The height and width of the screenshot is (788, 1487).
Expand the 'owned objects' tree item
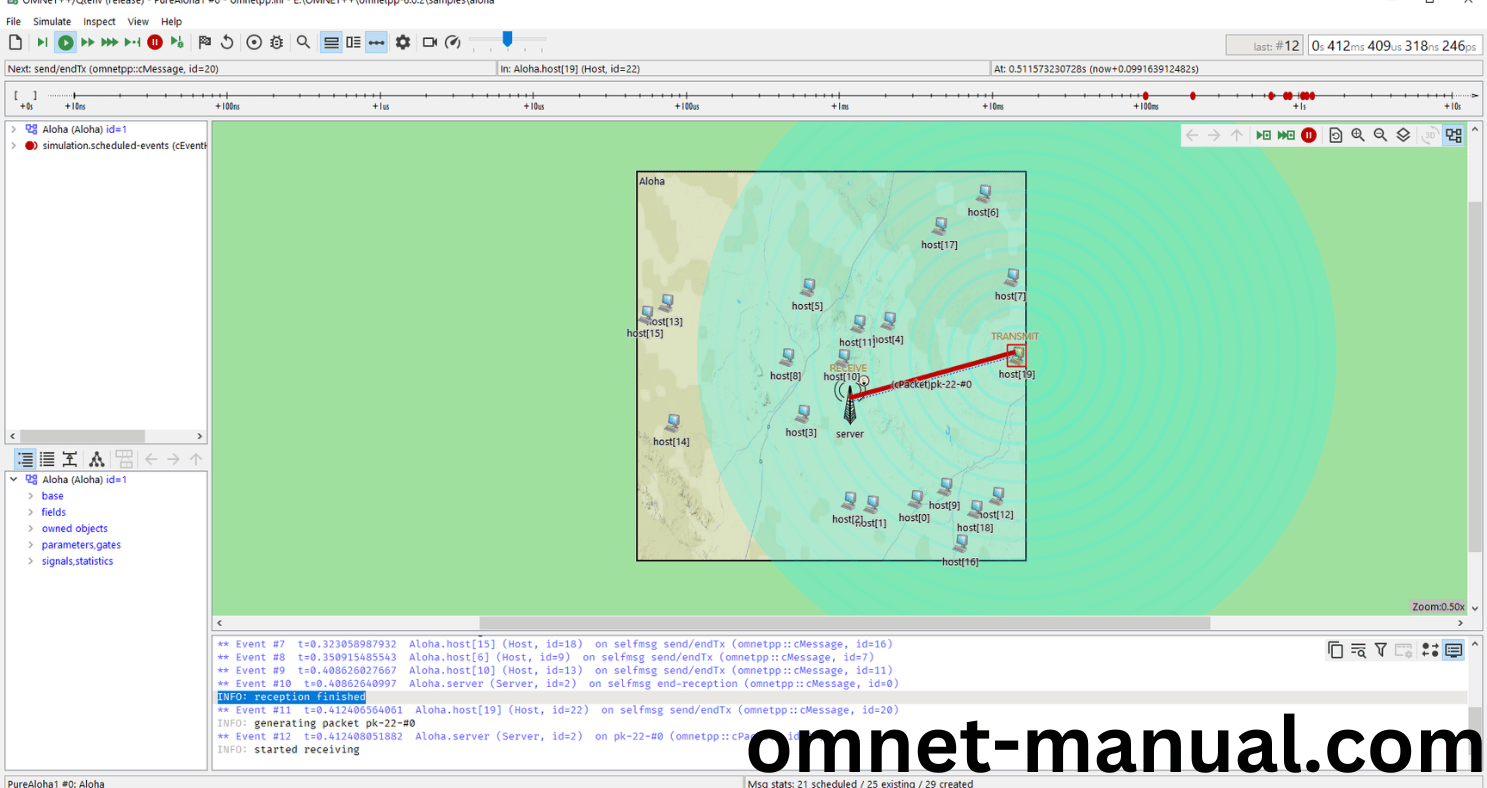(x=30, y=529)
